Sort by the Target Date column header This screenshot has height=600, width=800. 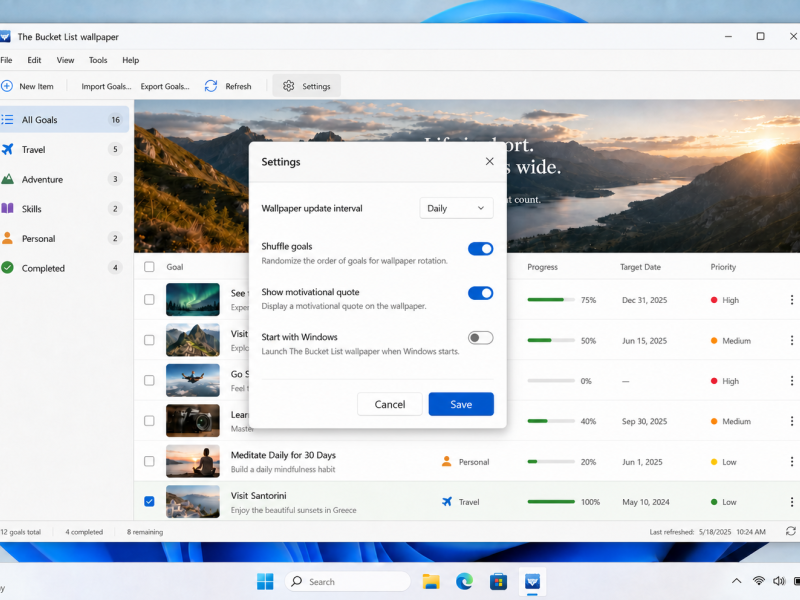640,267
